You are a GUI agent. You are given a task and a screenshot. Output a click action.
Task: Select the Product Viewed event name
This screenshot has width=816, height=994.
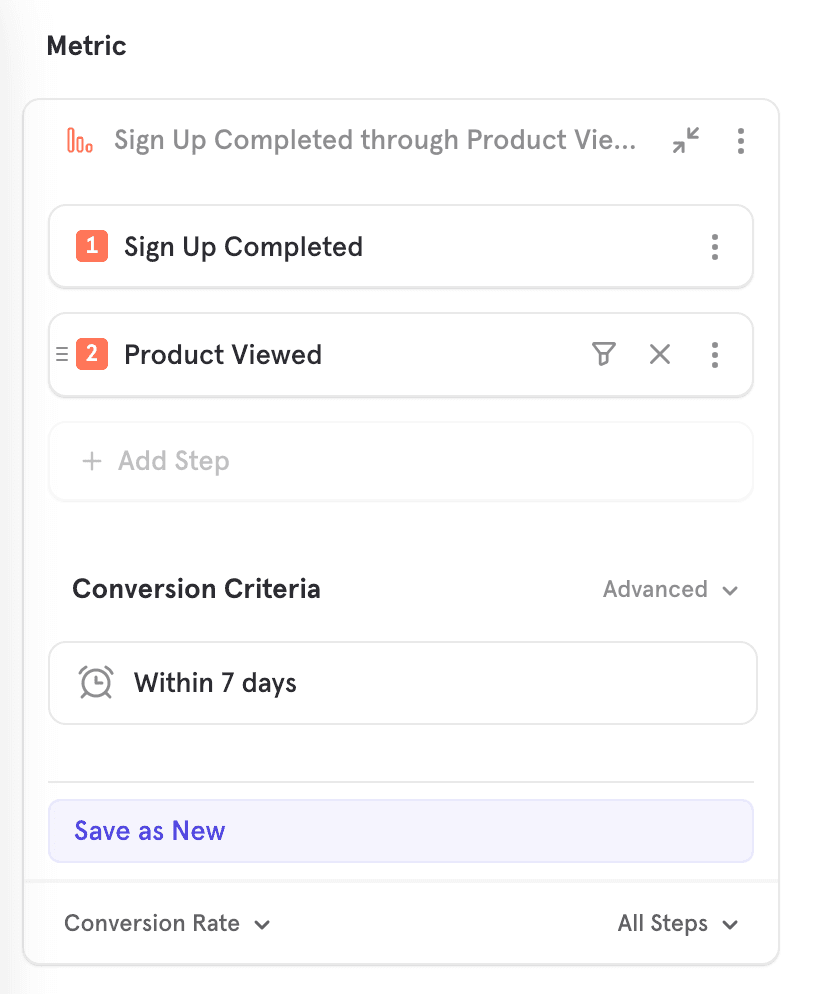coord(223,355)
